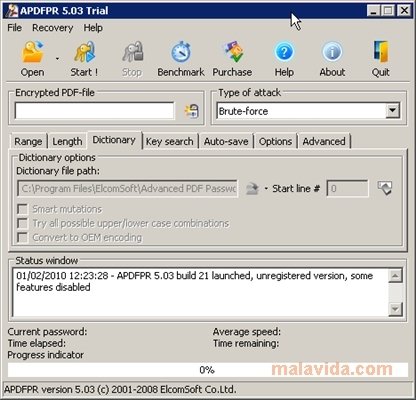416x400 pixels.
Task: Click status window scroll down arrow
Action: [395, 309]
